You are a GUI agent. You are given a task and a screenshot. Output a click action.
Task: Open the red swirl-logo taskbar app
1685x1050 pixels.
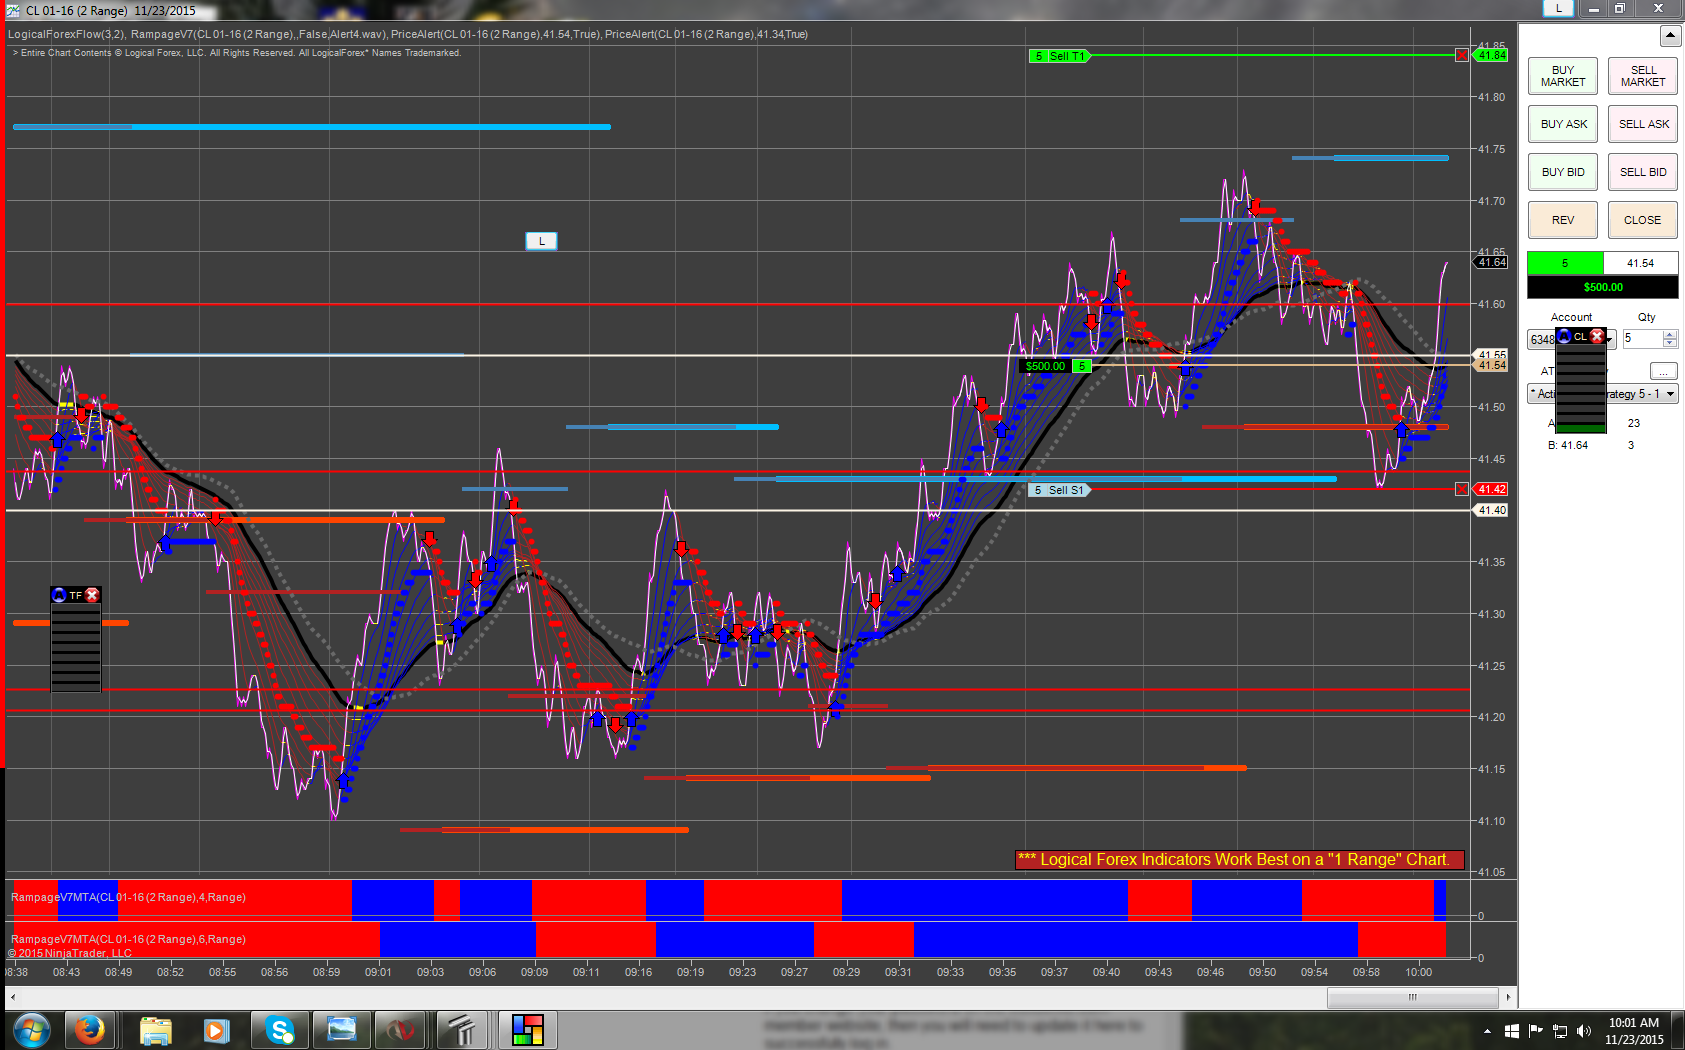click(x=401, y=1030)
